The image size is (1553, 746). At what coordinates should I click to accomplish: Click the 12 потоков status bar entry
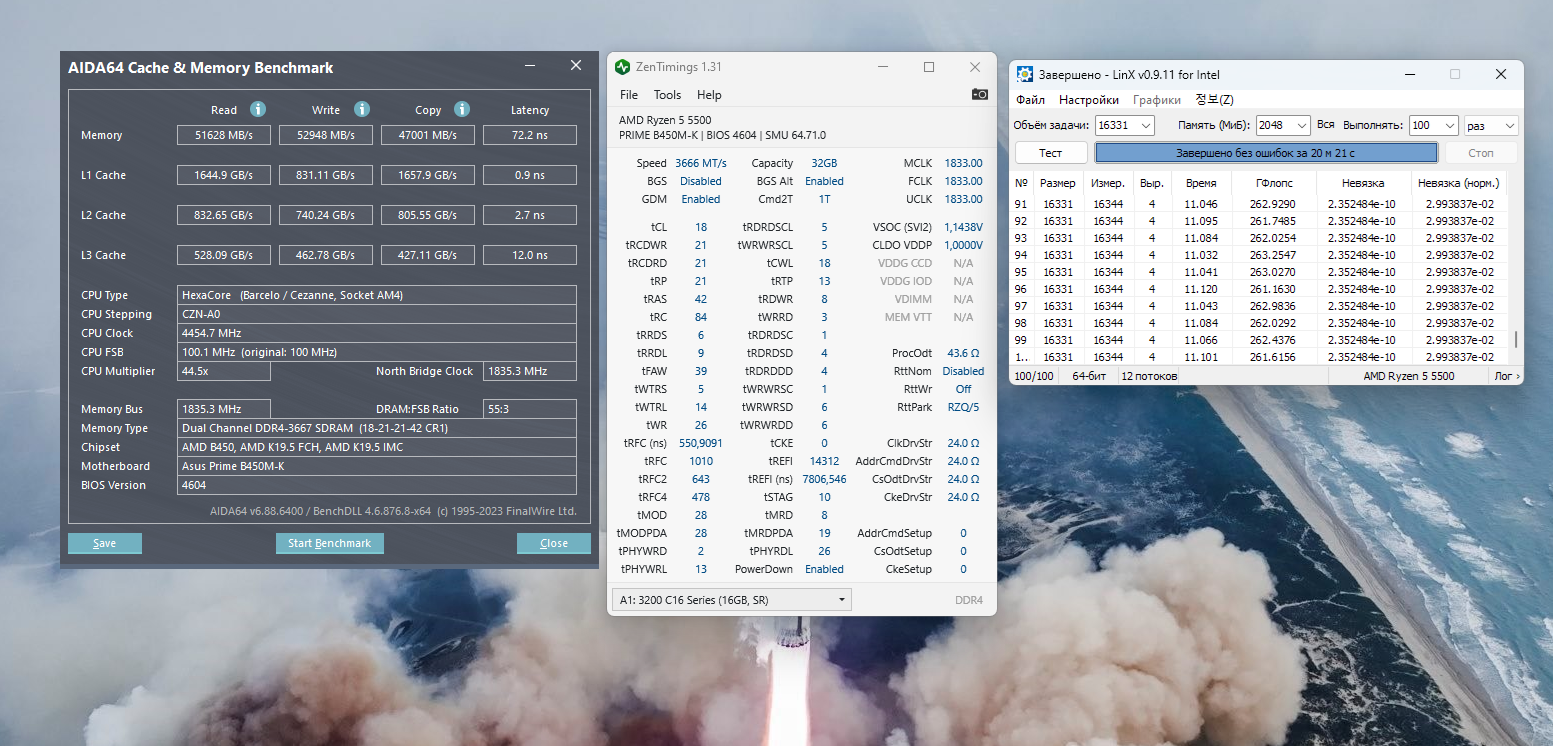point(1149,376)
